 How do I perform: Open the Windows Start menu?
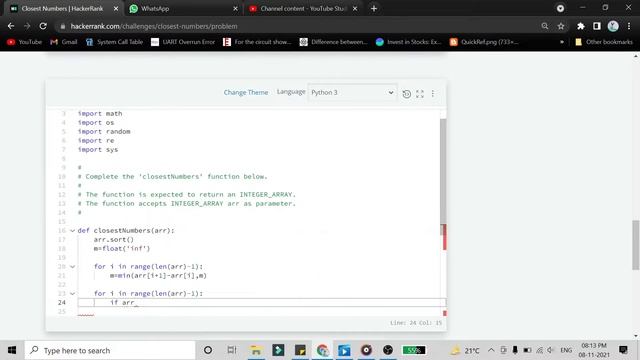pyautogui.click(x=12, y=350)
